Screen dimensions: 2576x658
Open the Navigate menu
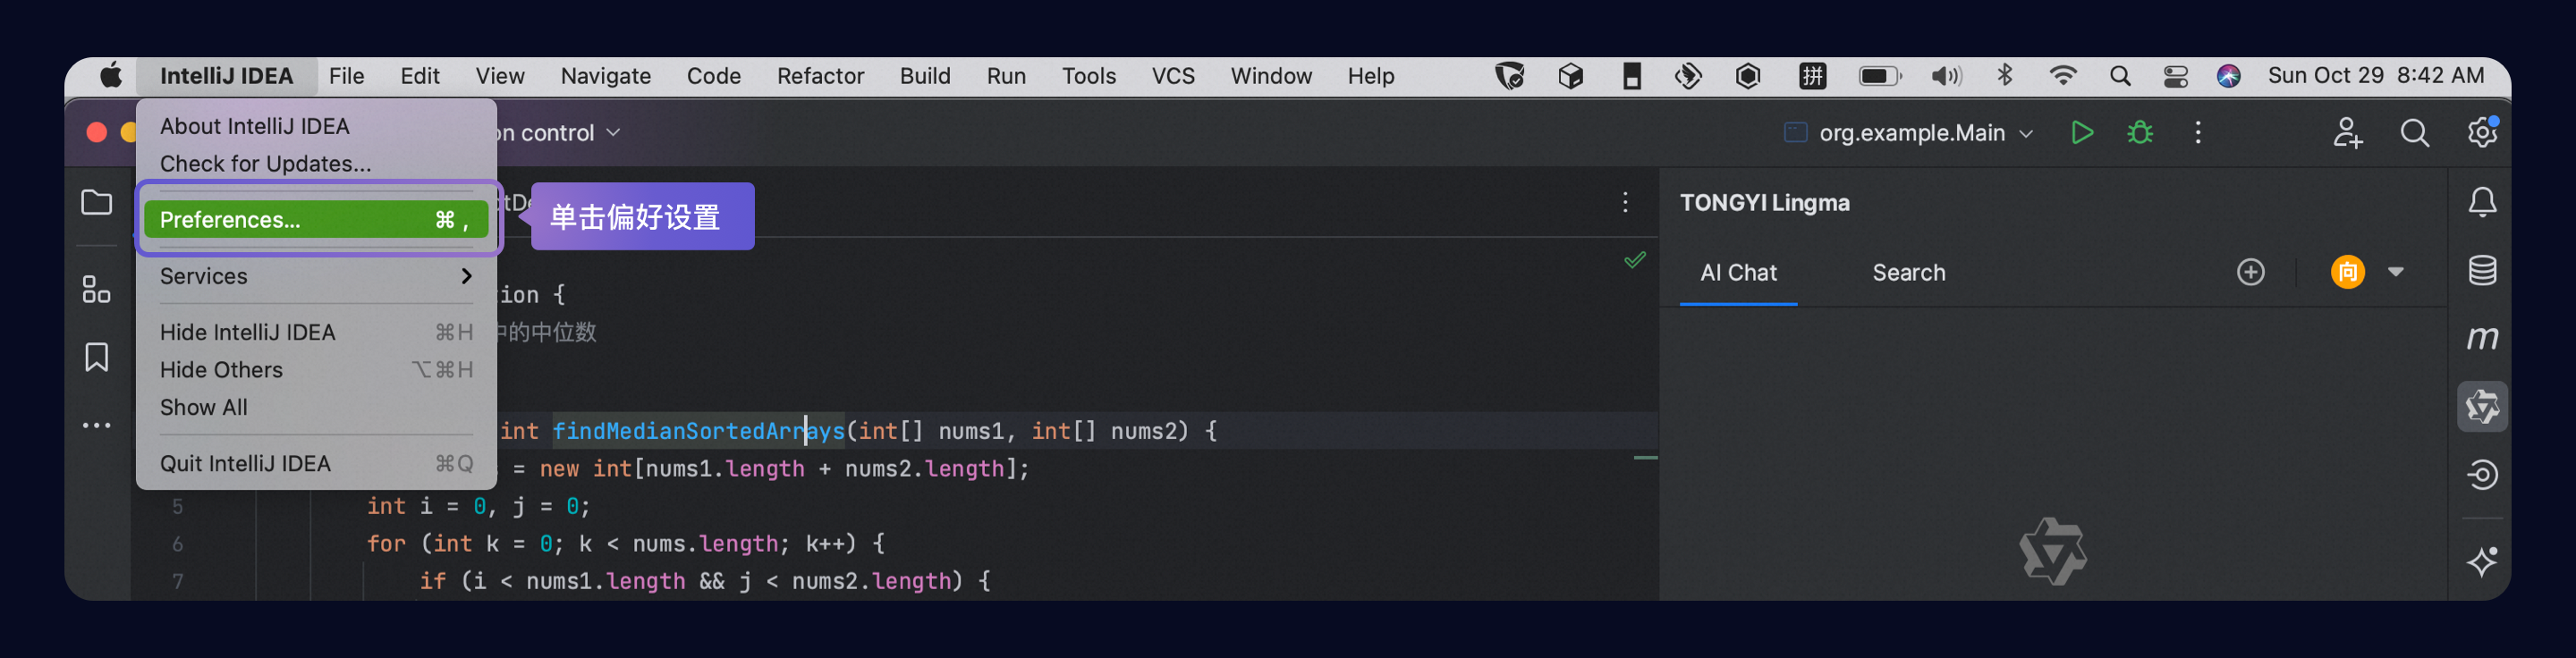click(606, 76)
